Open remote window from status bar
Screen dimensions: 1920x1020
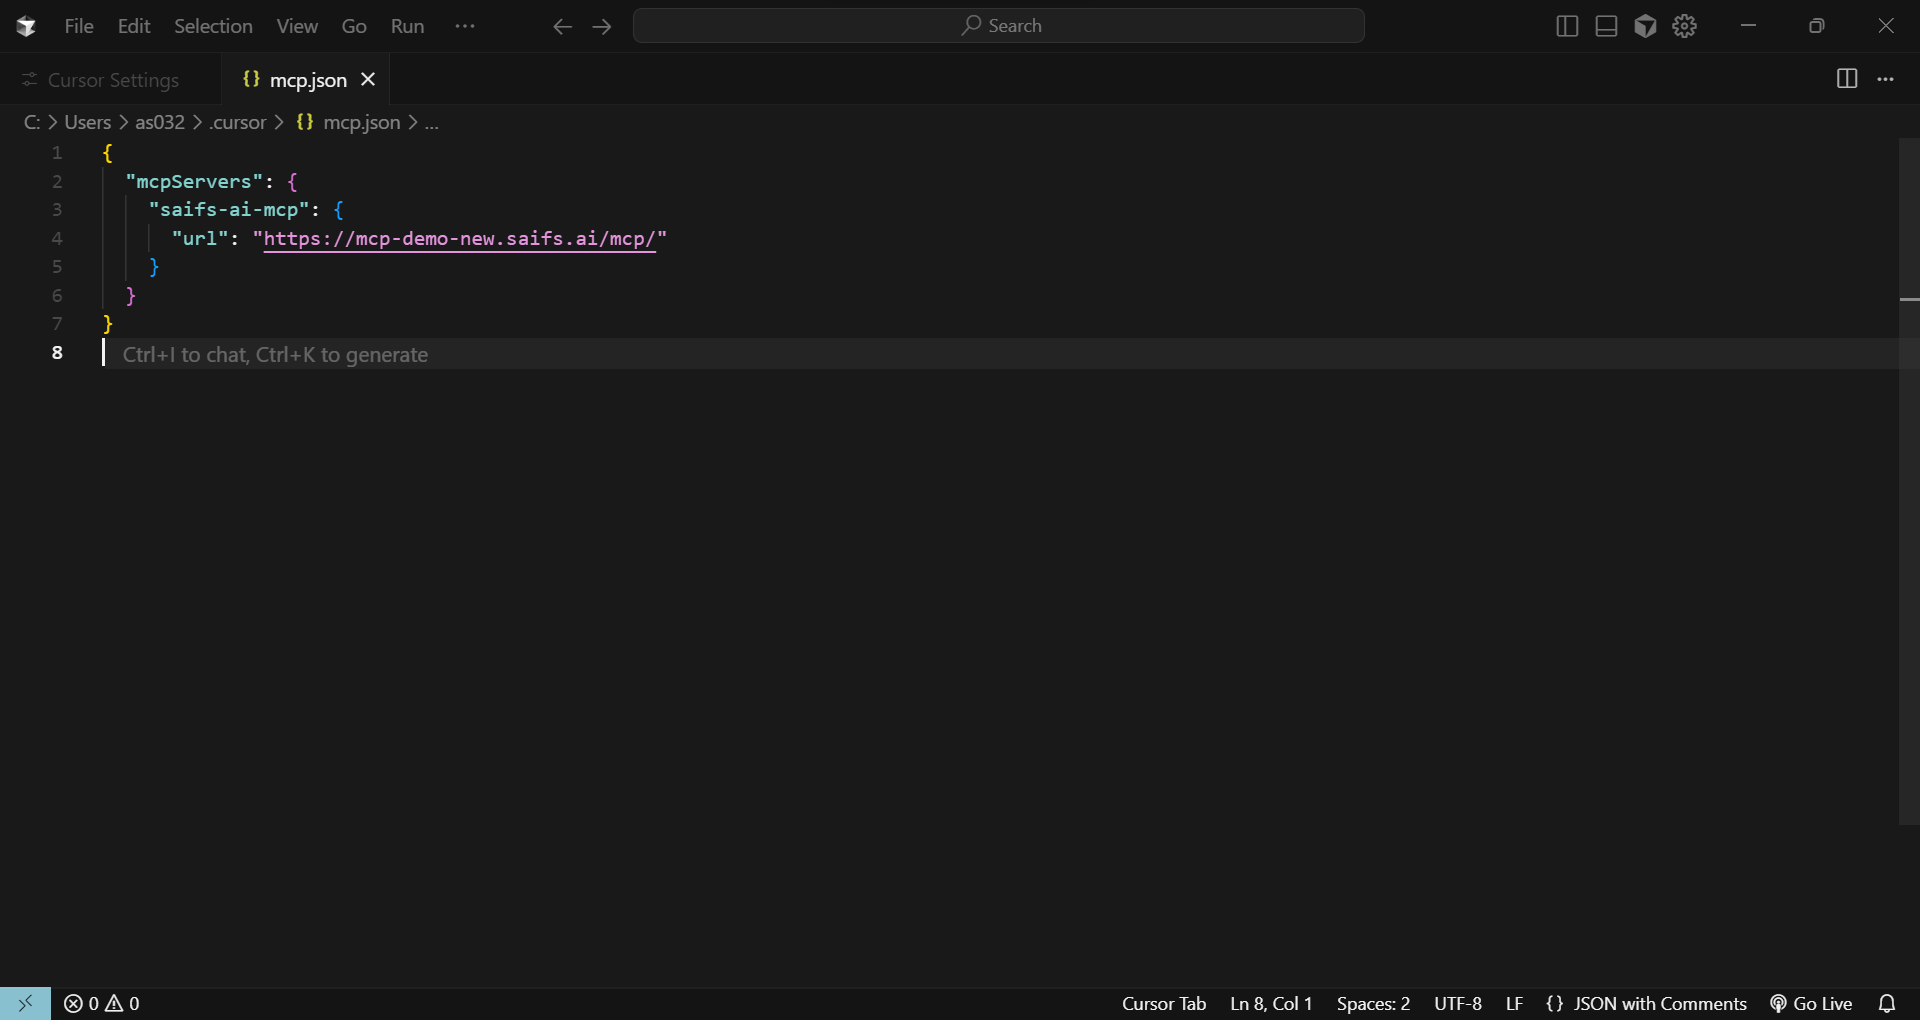(25, 1003)
